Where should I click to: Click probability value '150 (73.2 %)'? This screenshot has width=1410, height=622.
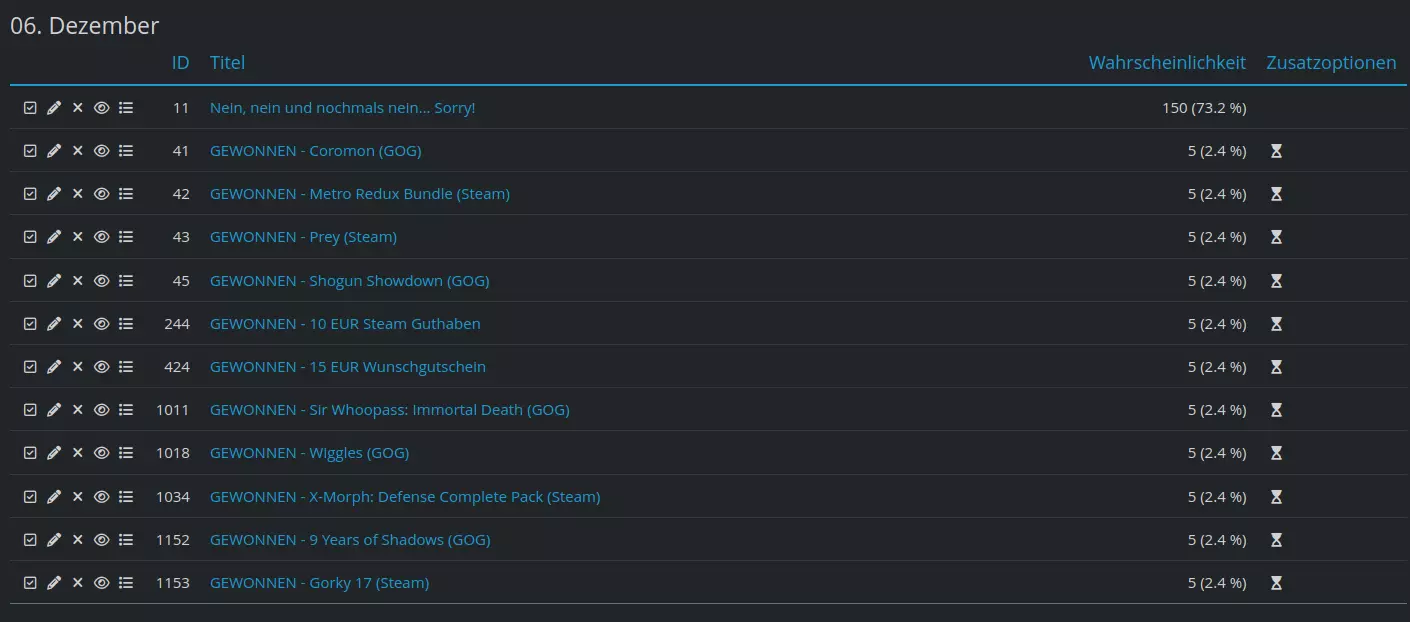click(1204, 108)
